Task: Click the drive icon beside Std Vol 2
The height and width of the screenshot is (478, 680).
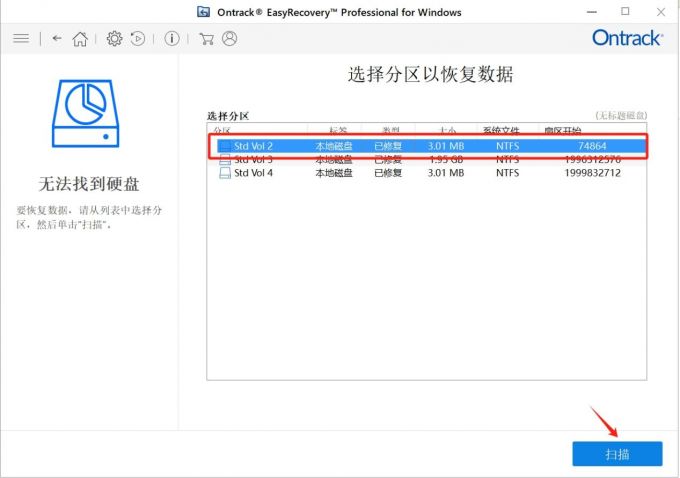Action: [x=225, y=146]
